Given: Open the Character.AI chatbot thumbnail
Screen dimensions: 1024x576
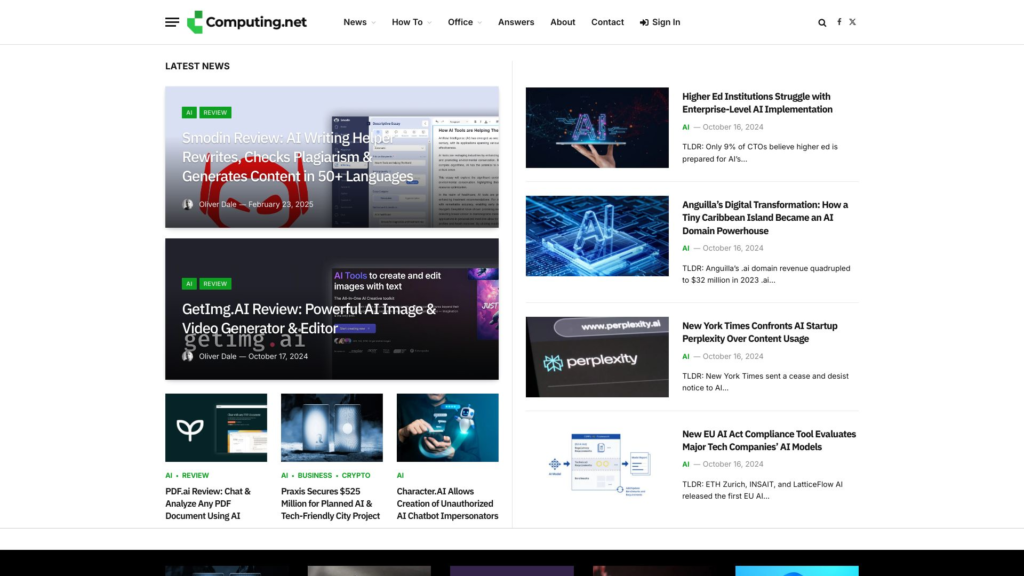Looking at the screenshot, I should (x=447, y=427).
